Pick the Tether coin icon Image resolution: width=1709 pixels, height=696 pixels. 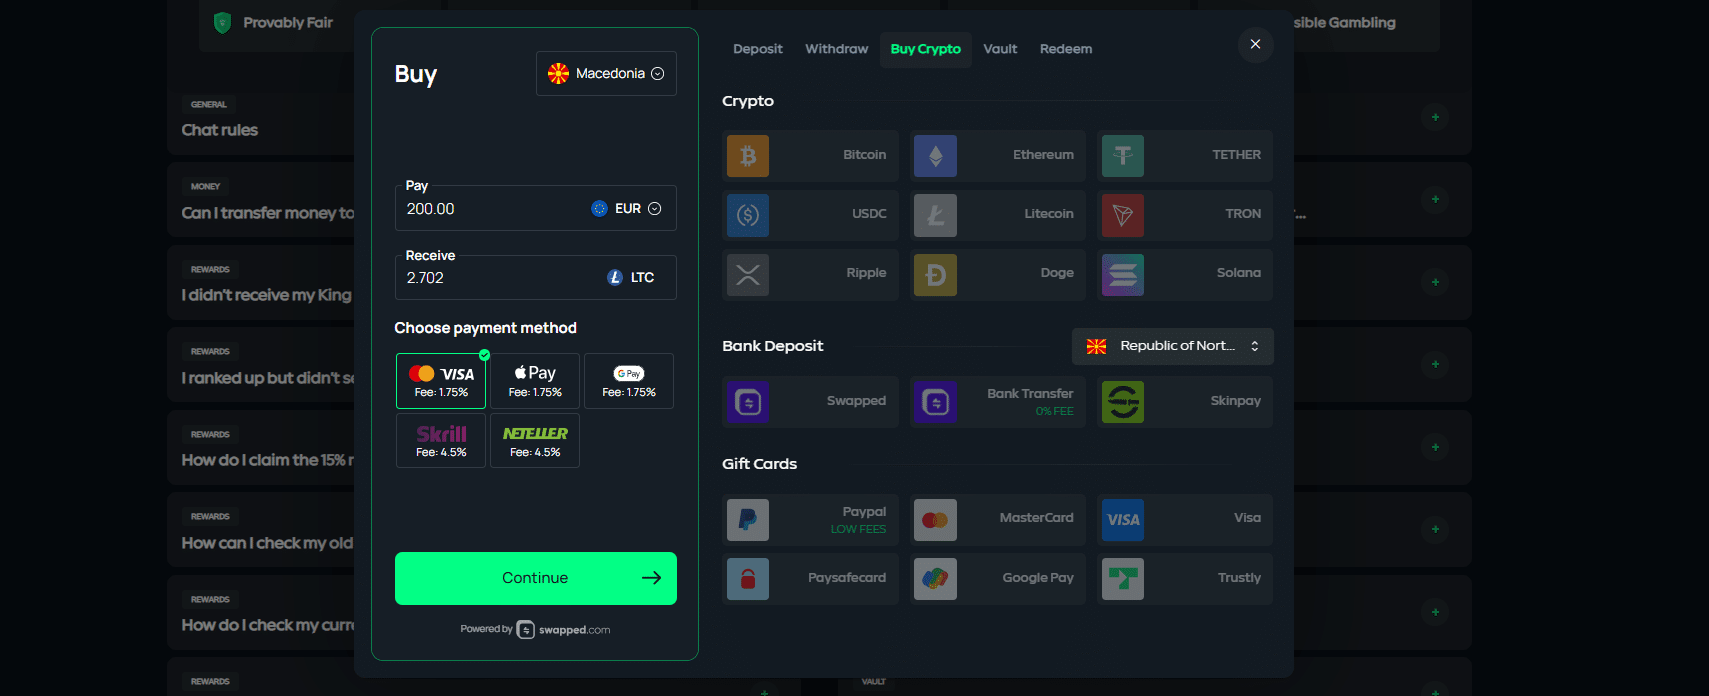coord(1122,156)
